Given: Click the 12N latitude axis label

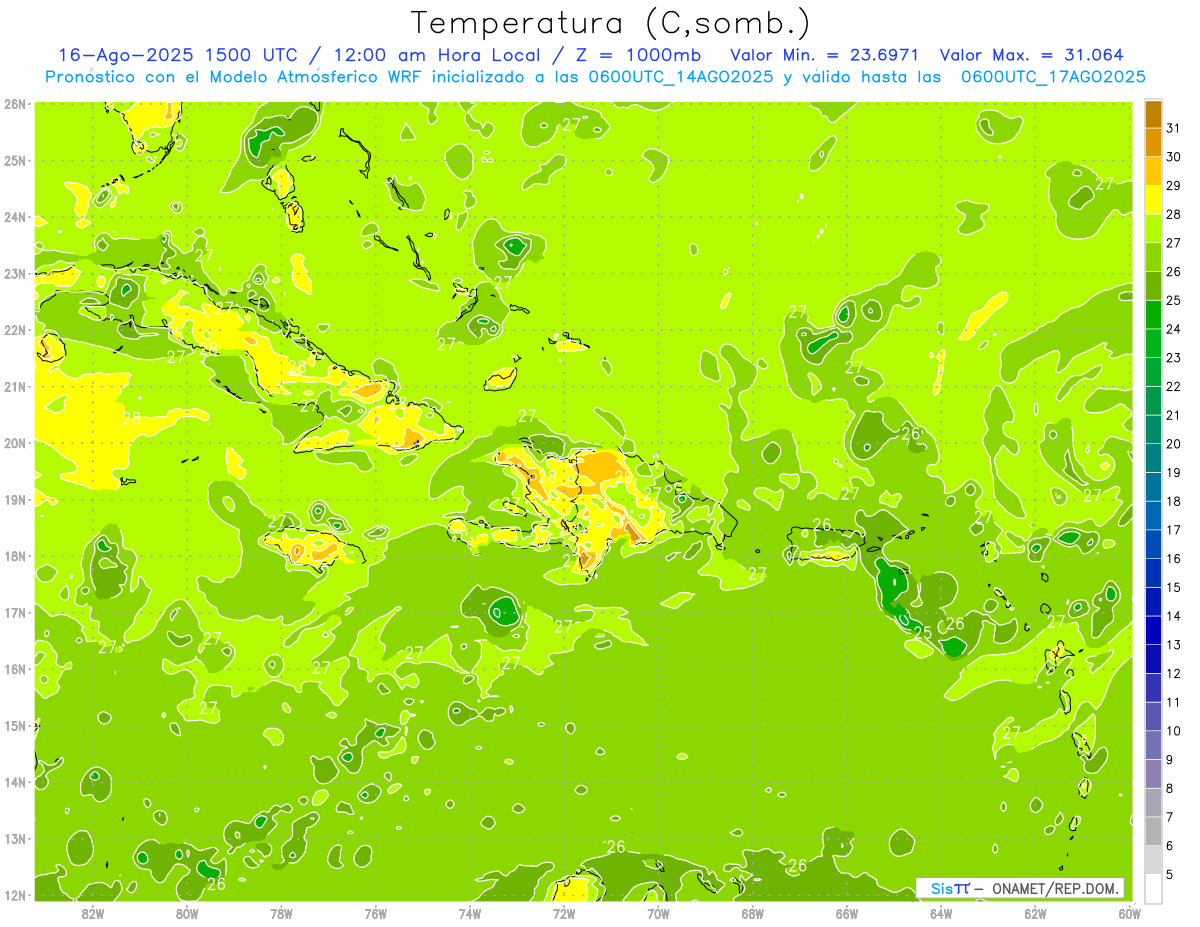Looking at the screenshot, I should tap(15, 895).
